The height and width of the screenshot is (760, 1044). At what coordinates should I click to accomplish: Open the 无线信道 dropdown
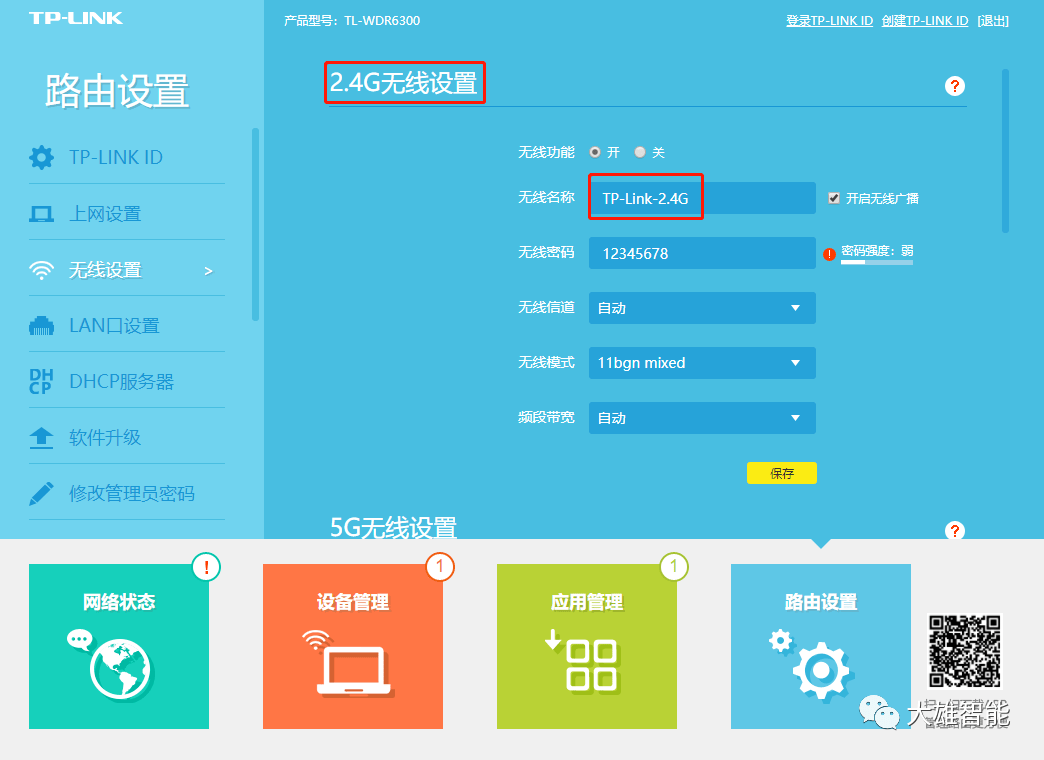701,308
